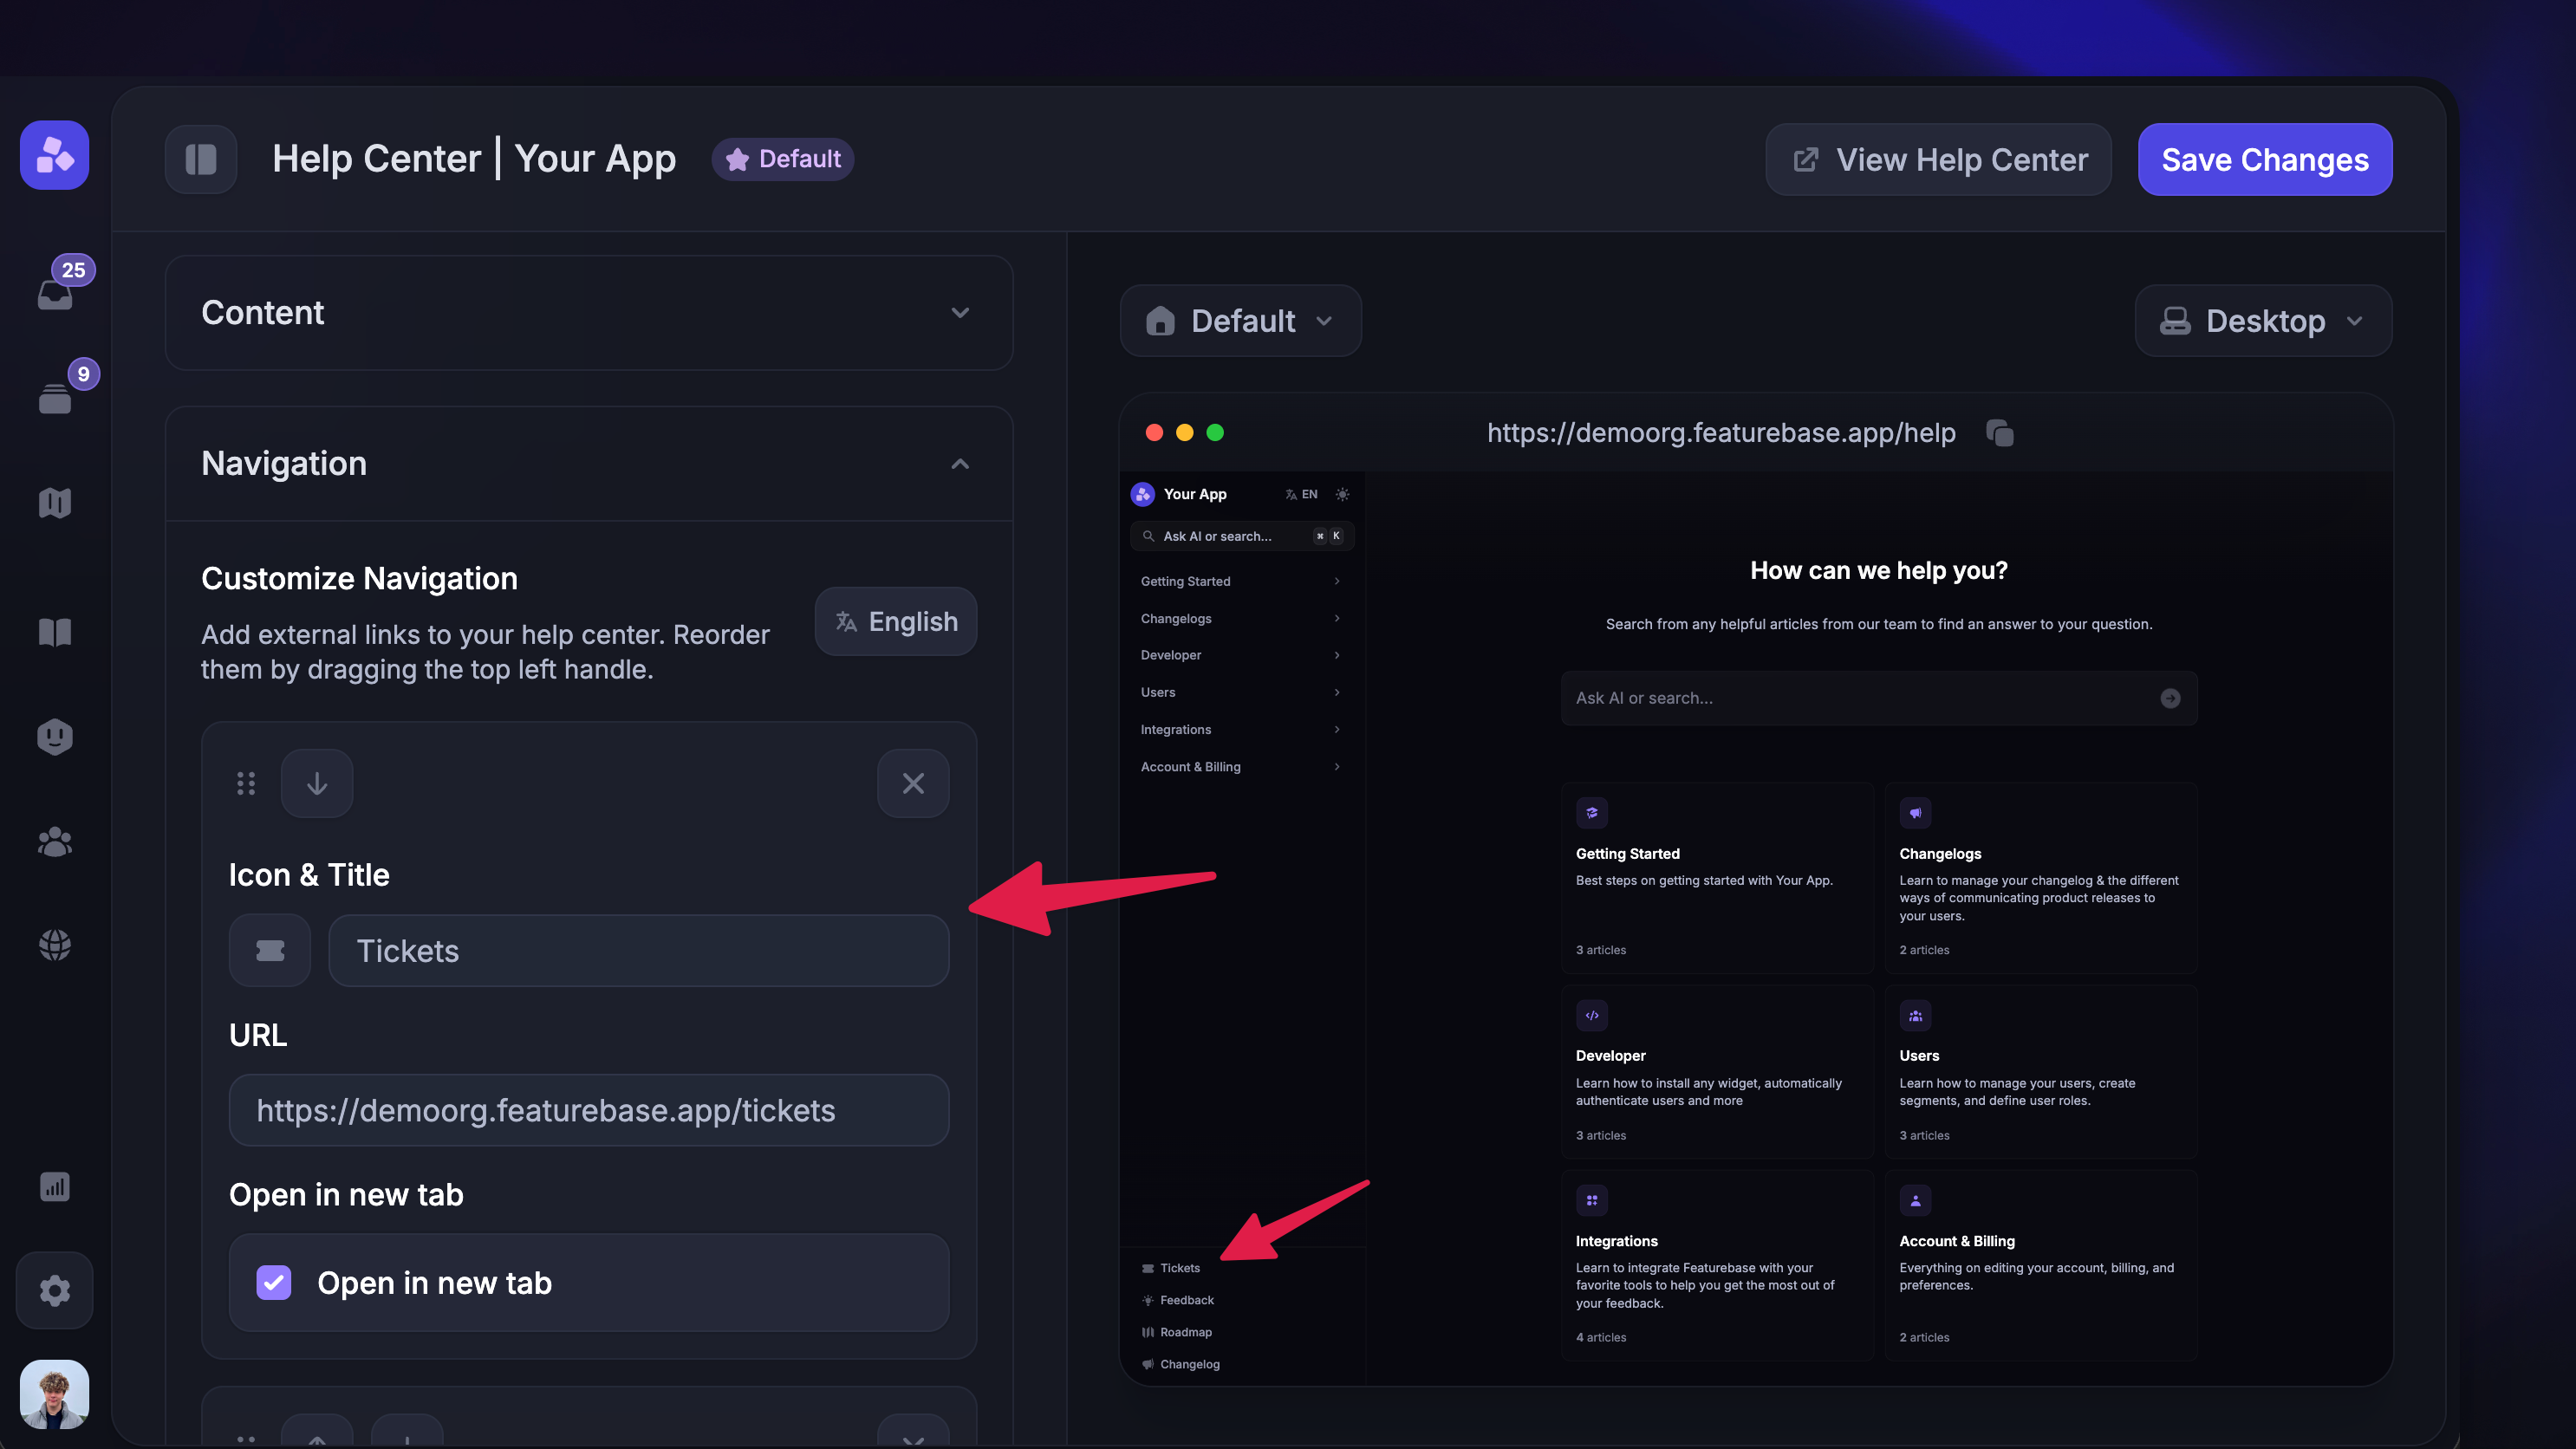Open the roadmap map icon in sidebar
Screen dimensions: 2576x1449
(x=55, y=503)
